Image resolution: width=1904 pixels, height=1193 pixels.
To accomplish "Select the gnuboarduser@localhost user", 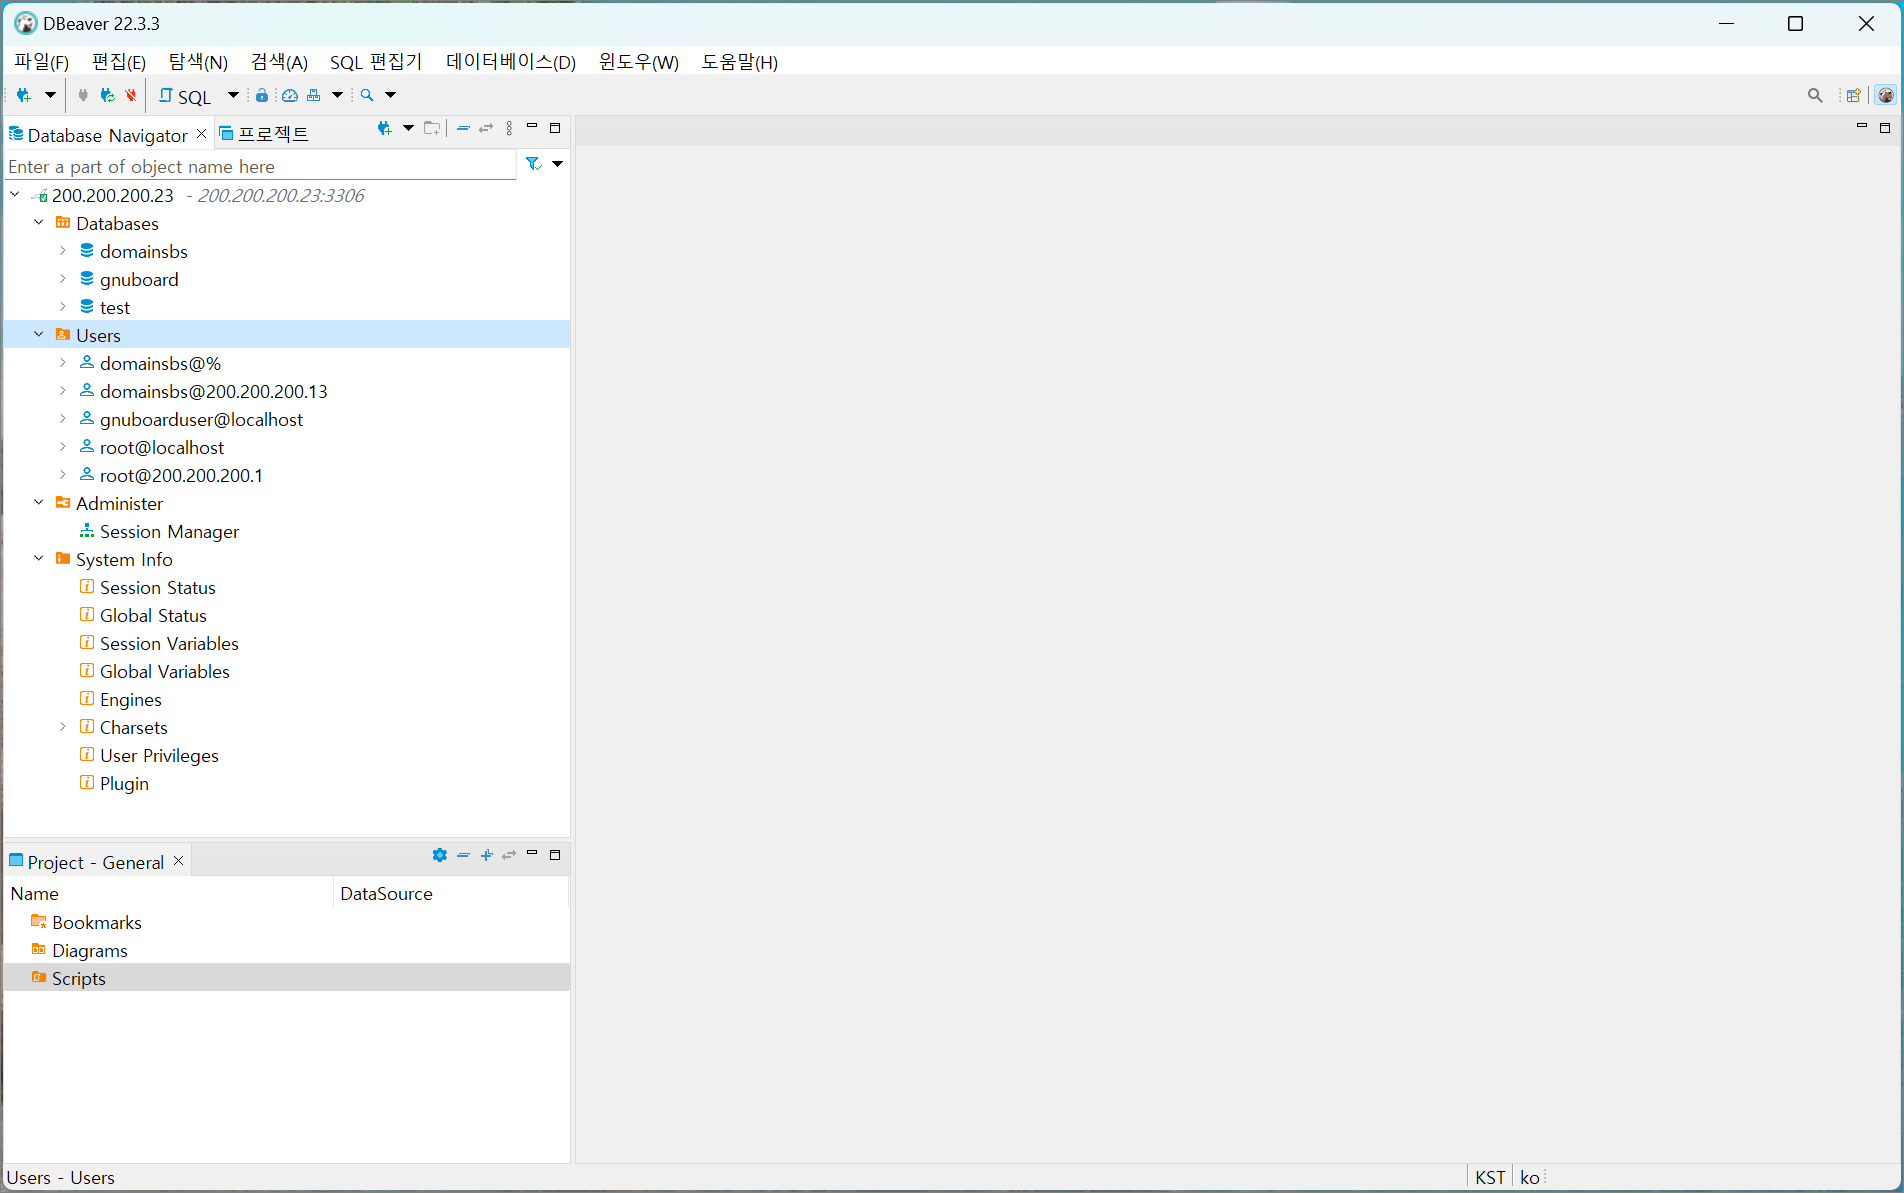I will pyautogui.click(x=201, y=420).
